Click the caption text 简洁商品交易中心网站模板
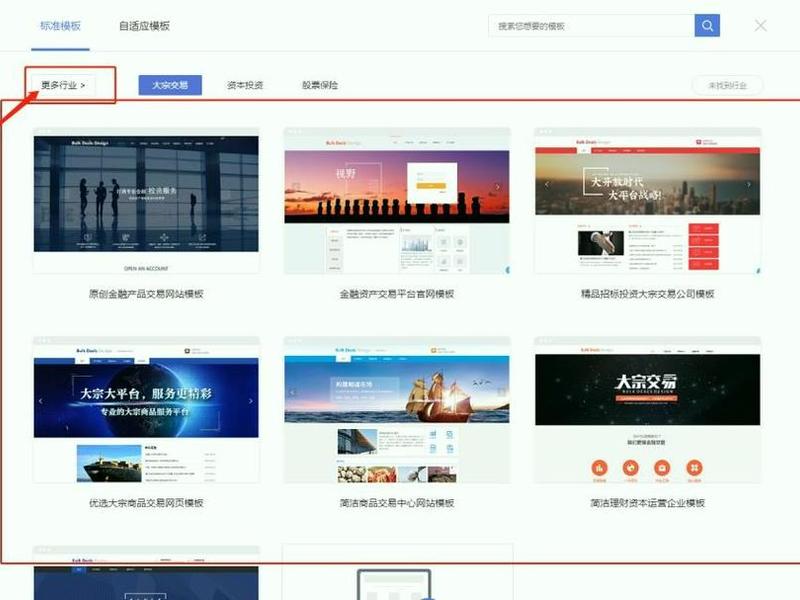This screenshot has height=600, width=800. coord(397,503)
